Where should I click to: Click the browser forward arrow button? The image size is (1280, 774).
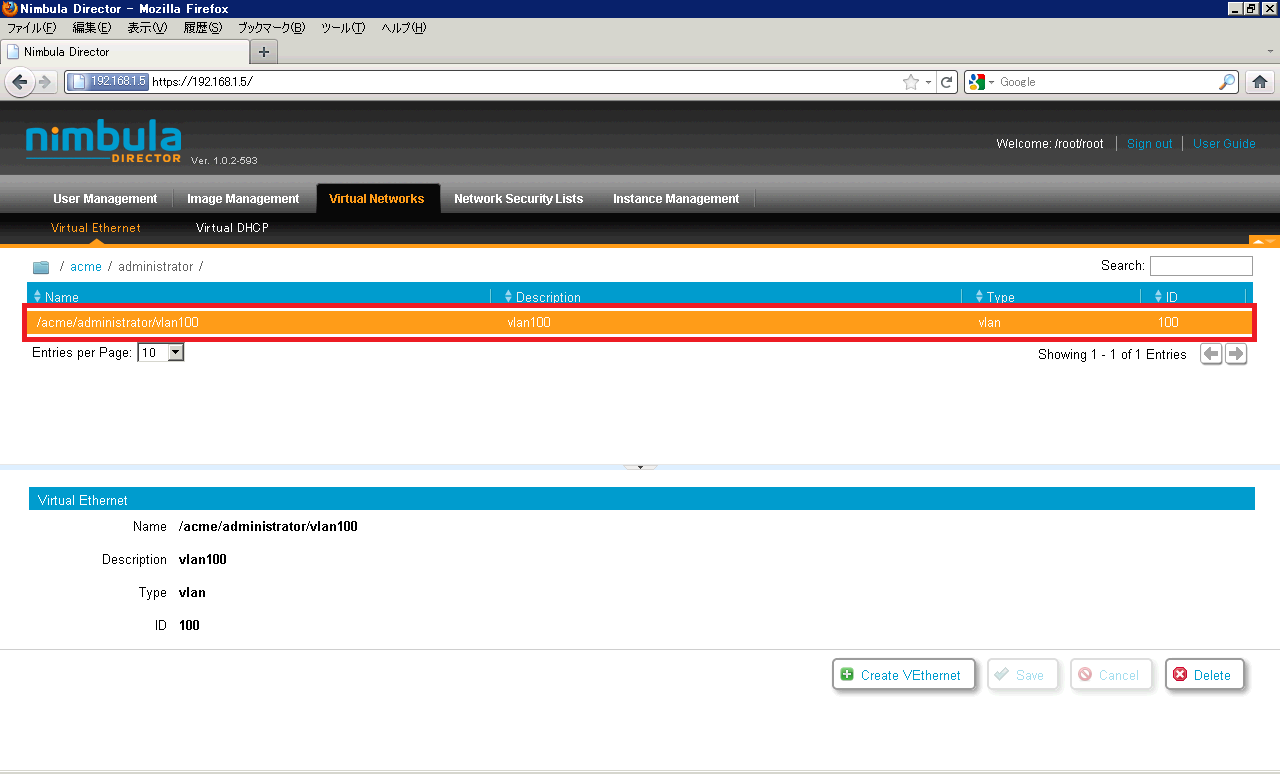pos(44,82)
